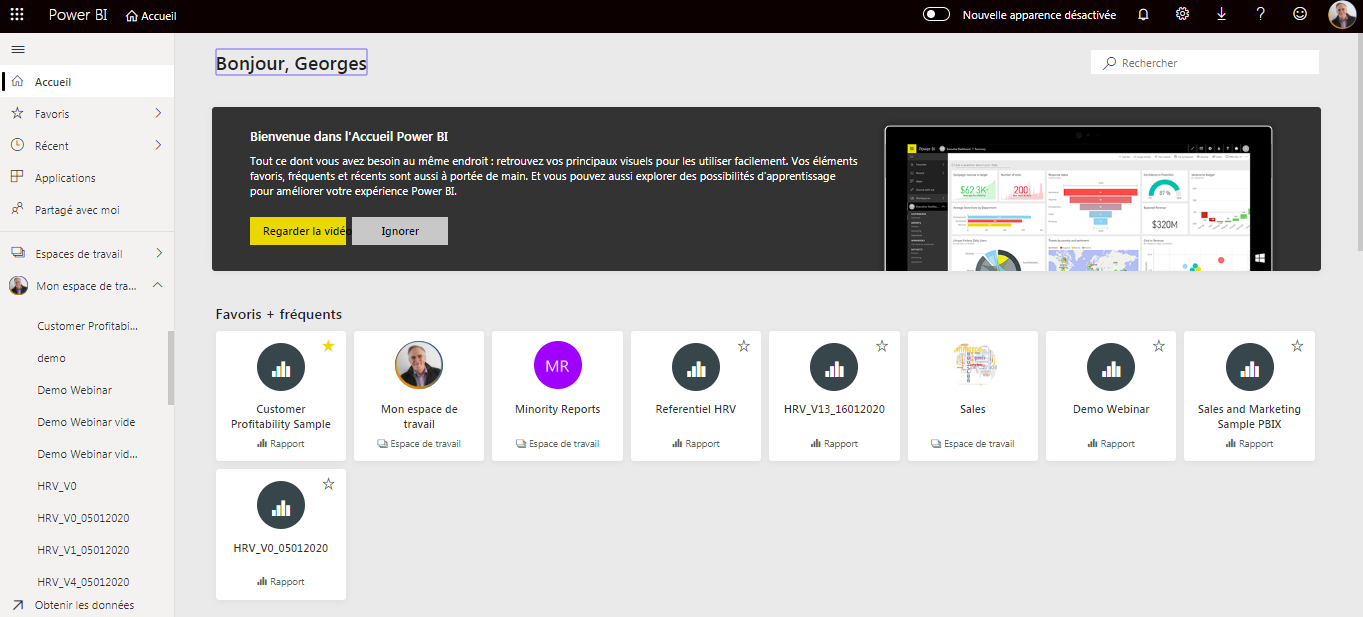This screenshot has width=1363, height=617.
Task: Click the Power BI title link
Action: coord(78,15)
